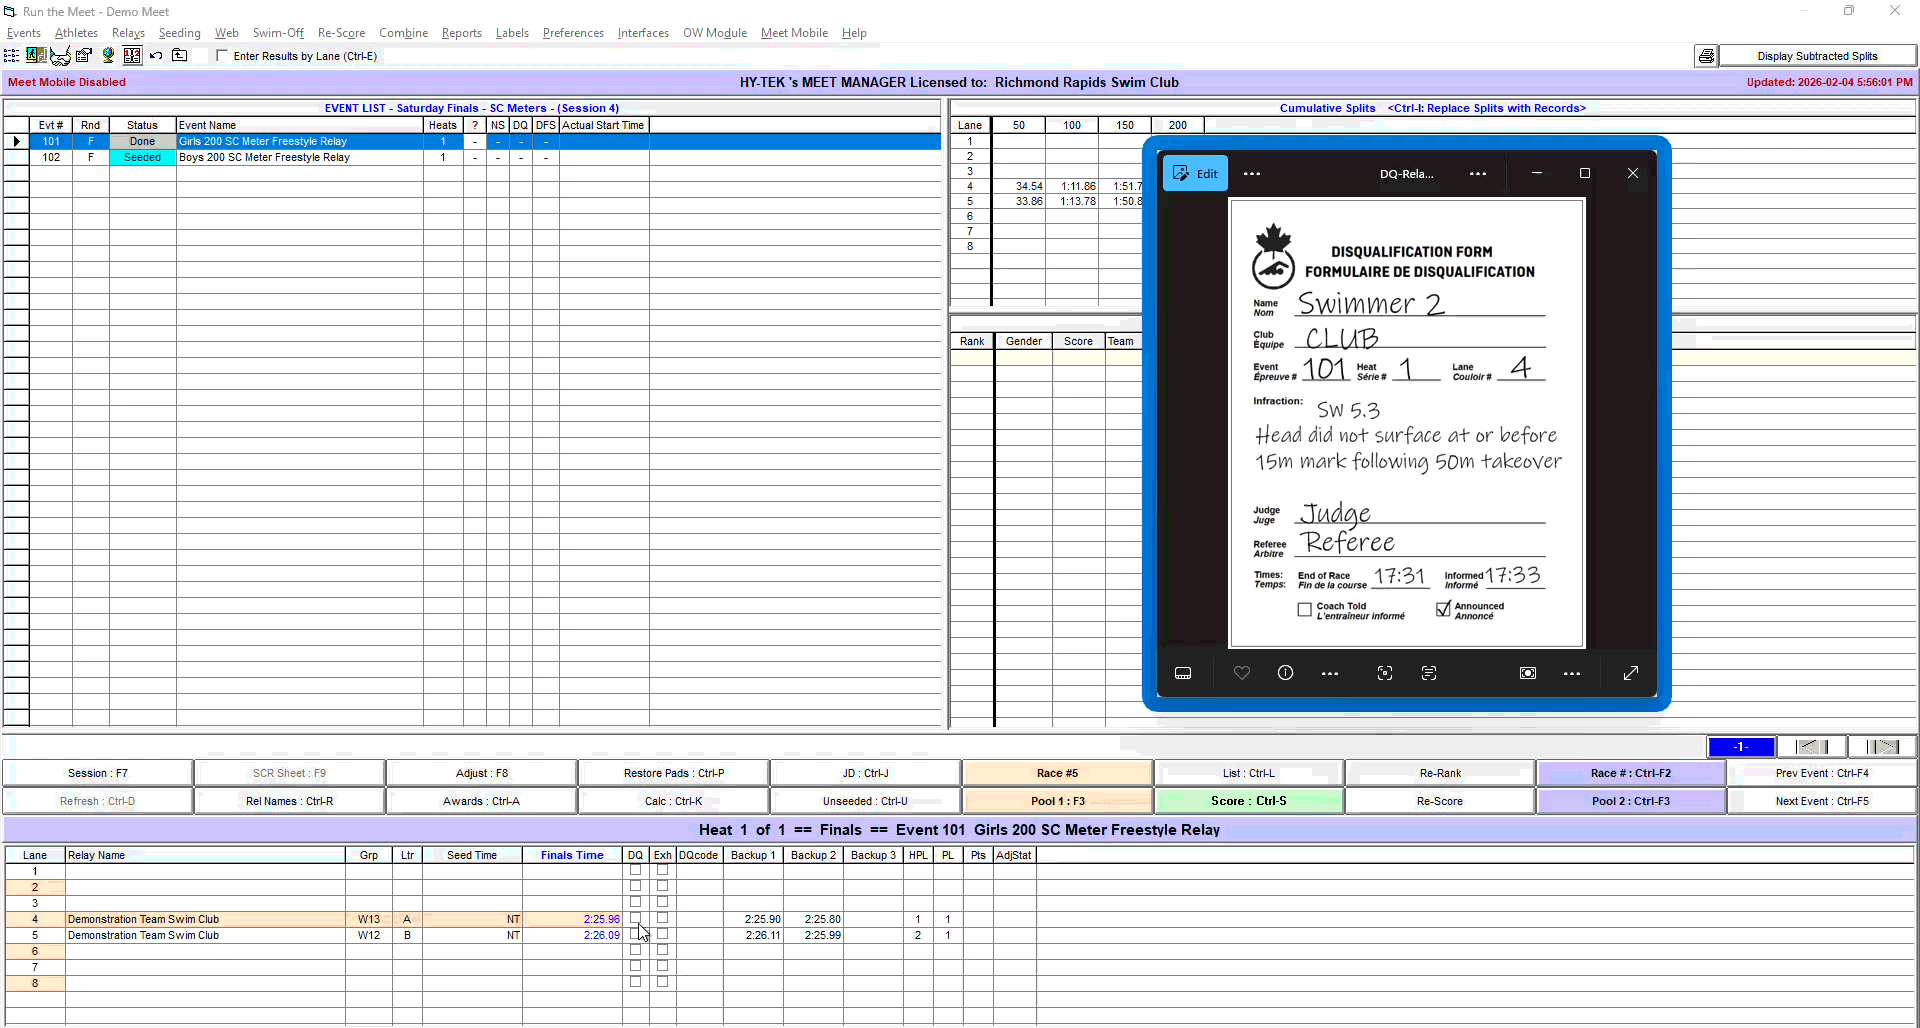Show the filmstrip in photo viewer

pos(1183,673)
